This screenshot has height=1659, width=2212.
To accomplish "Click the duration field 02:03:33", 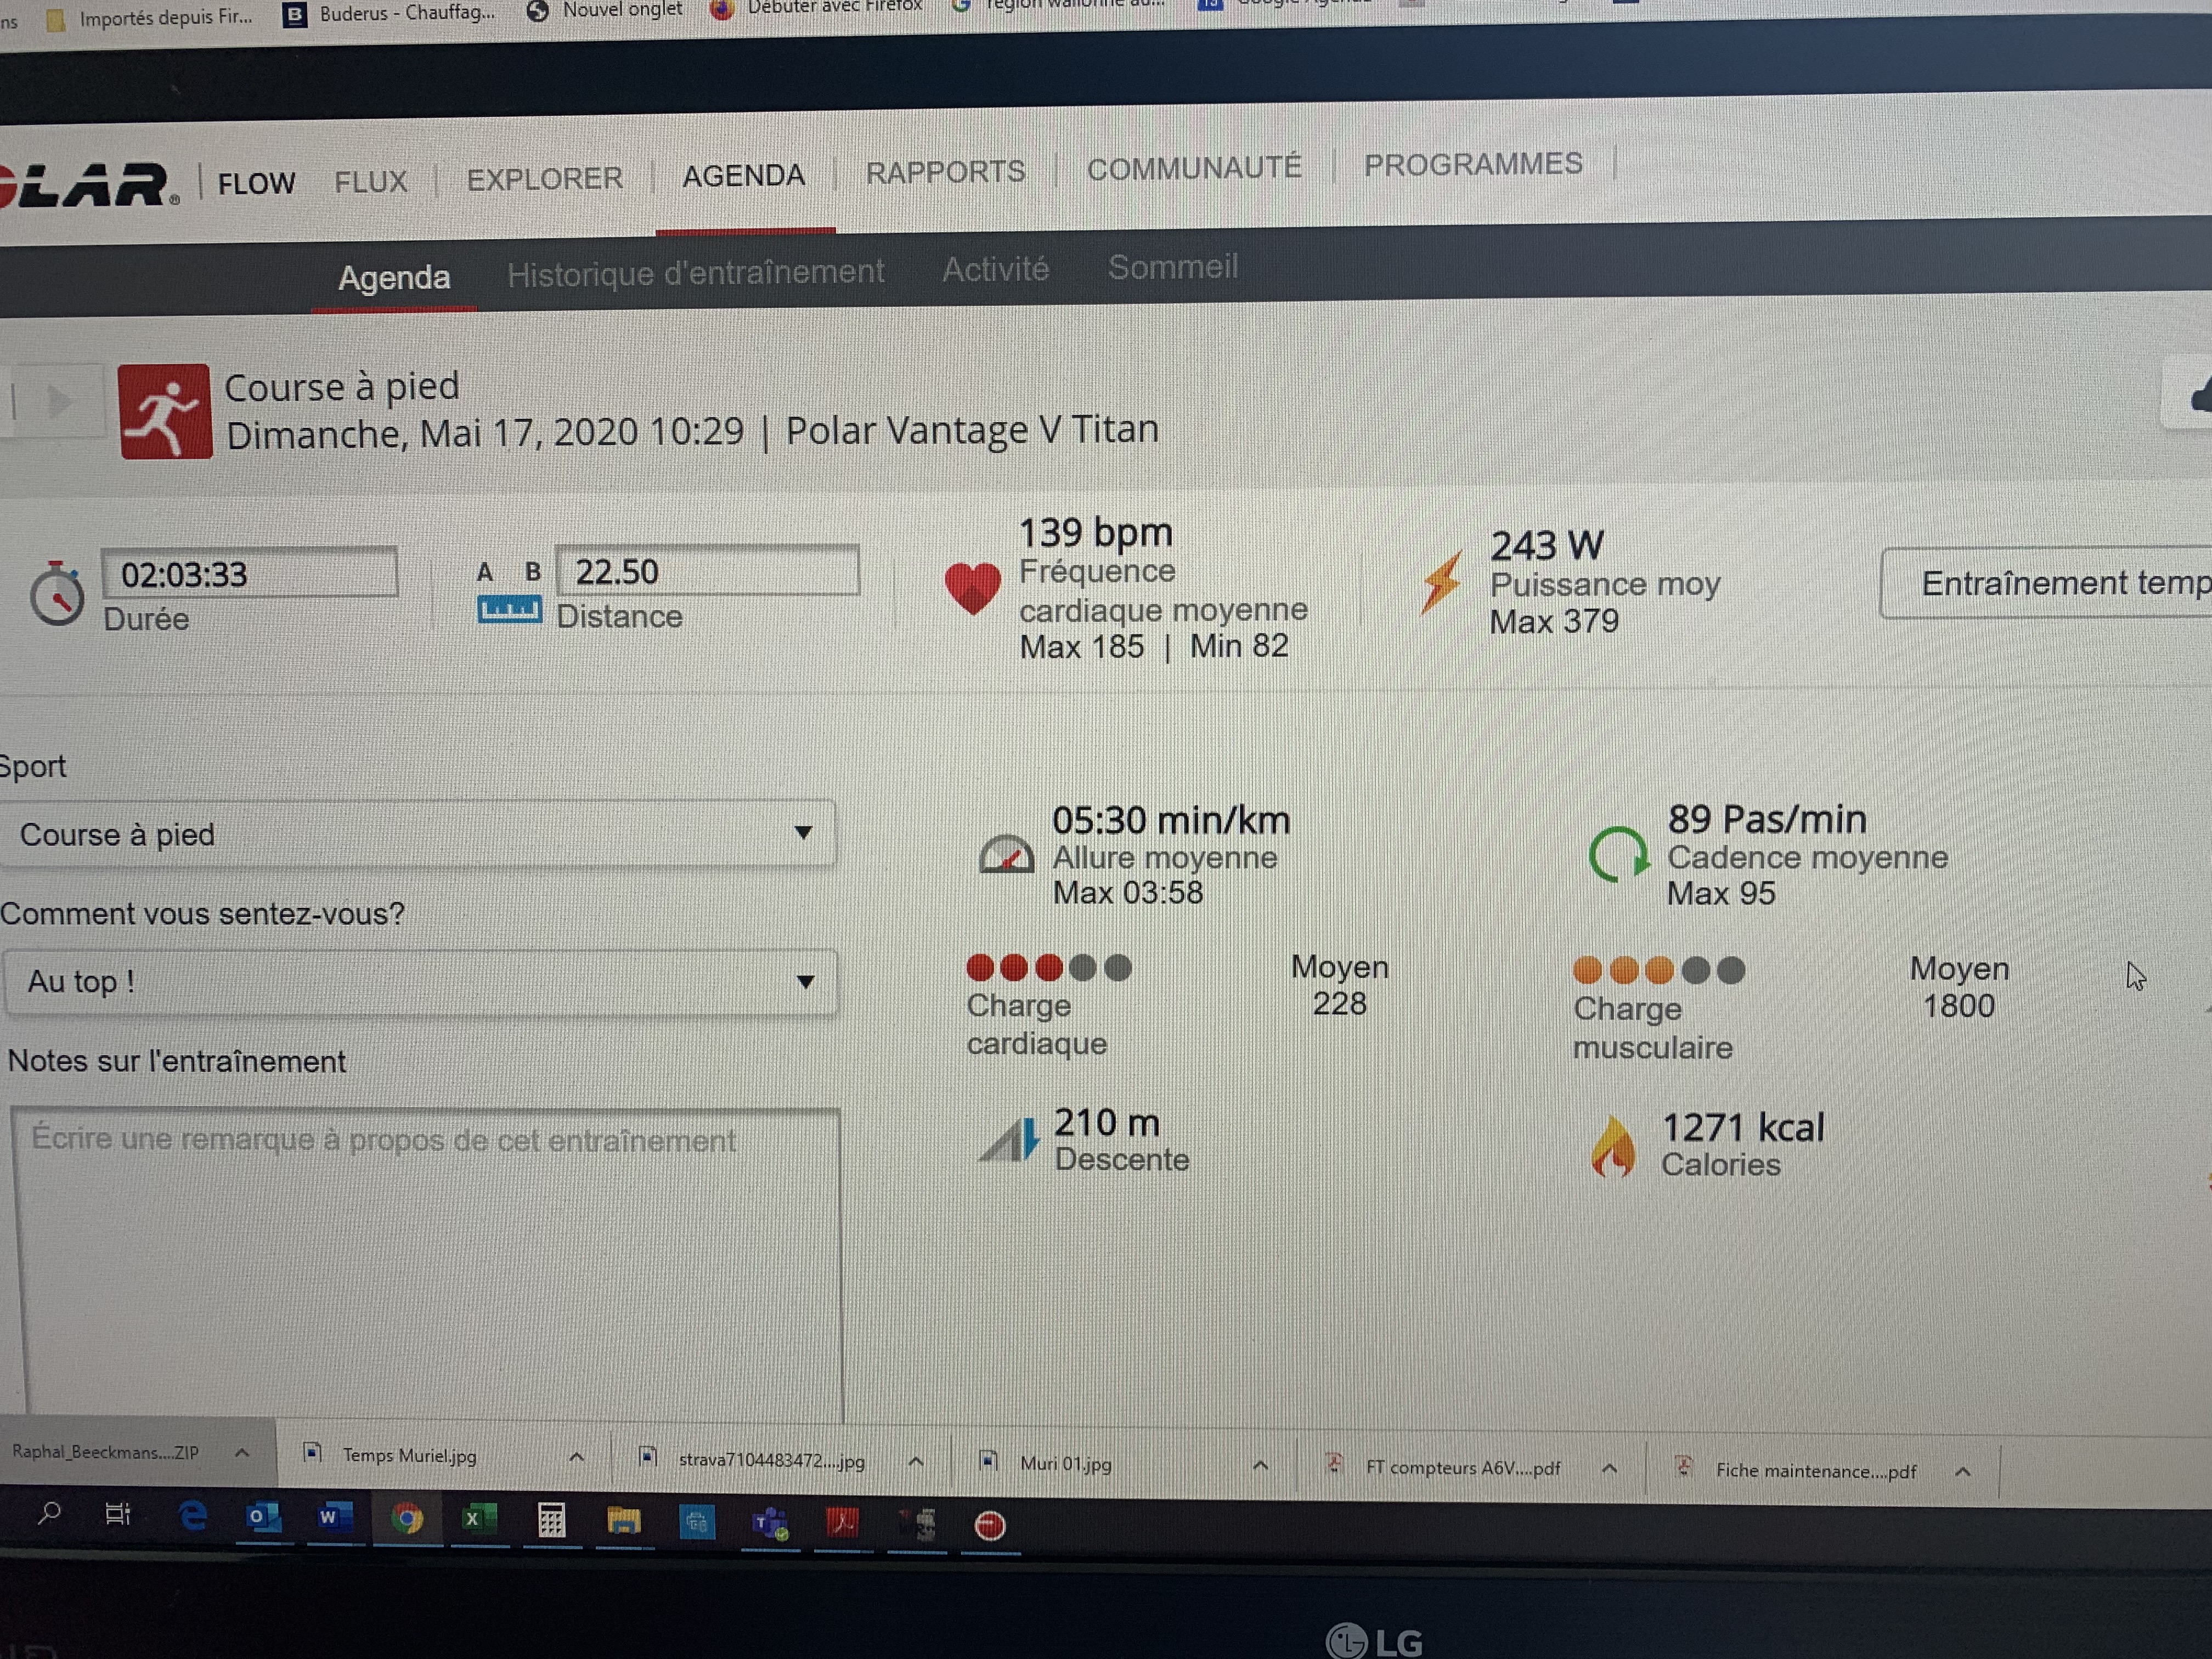I will (x=249, y=574).
